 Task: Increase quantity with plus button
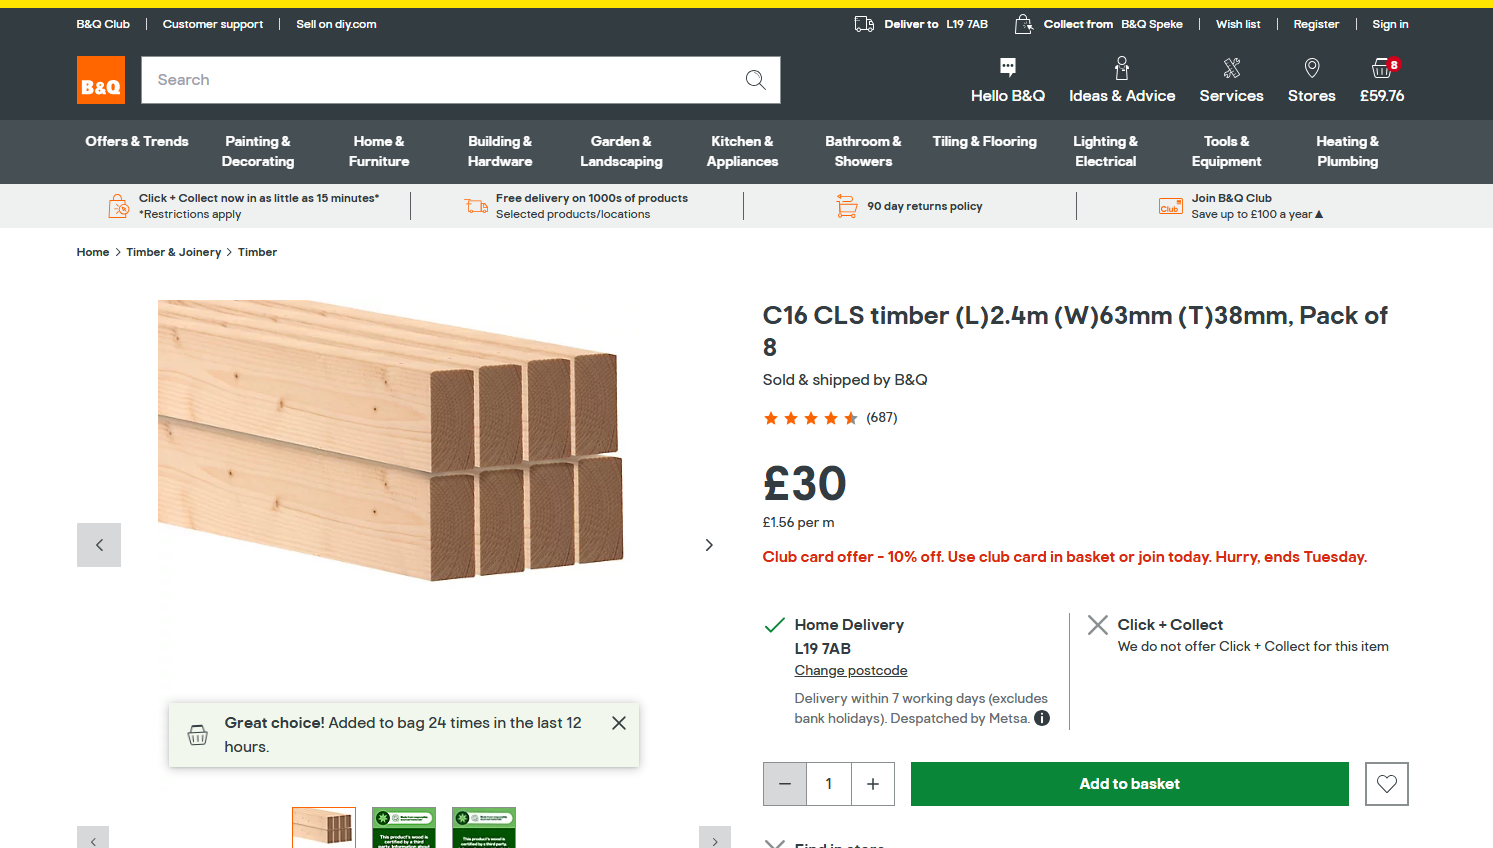(873, 784)
